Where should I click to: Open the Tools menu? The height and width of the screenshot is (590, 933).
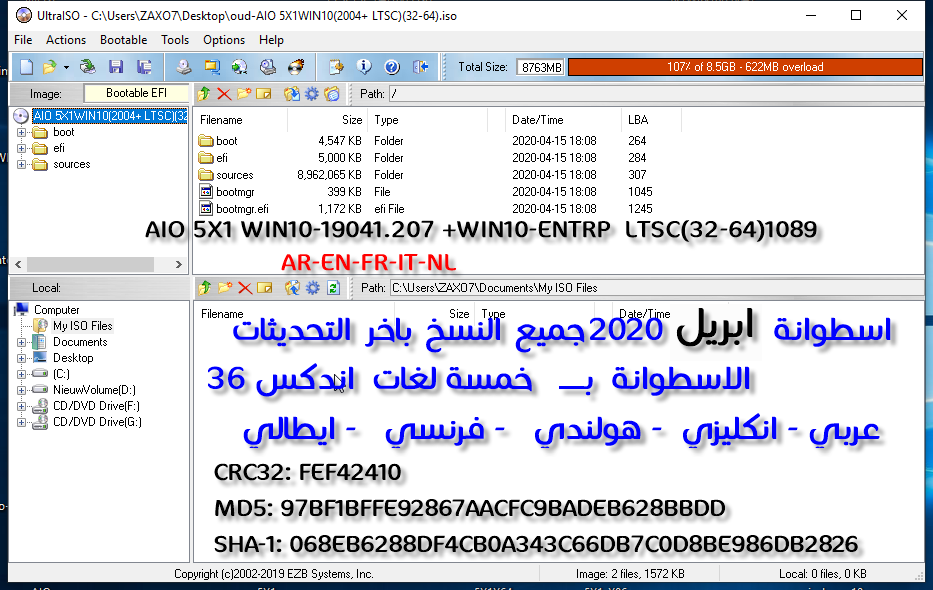(x=175, y=40)
